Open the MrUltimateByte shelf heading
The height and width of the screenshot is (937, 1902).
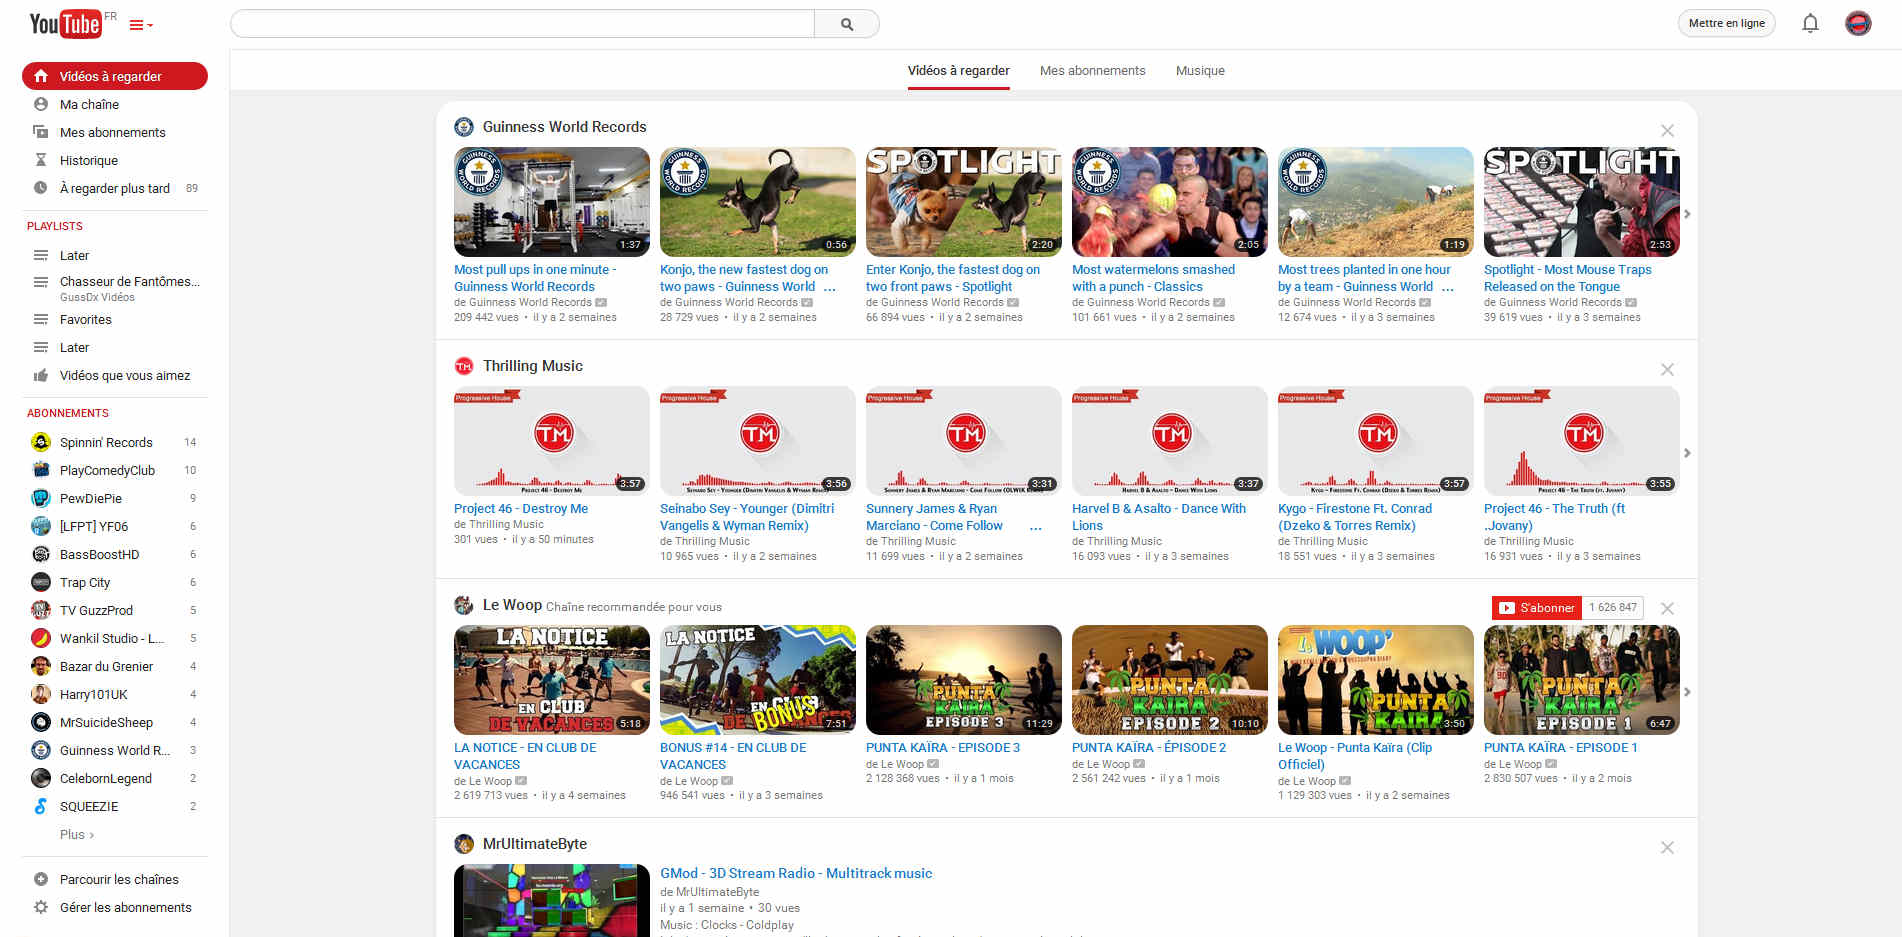[x=535, y=844]
